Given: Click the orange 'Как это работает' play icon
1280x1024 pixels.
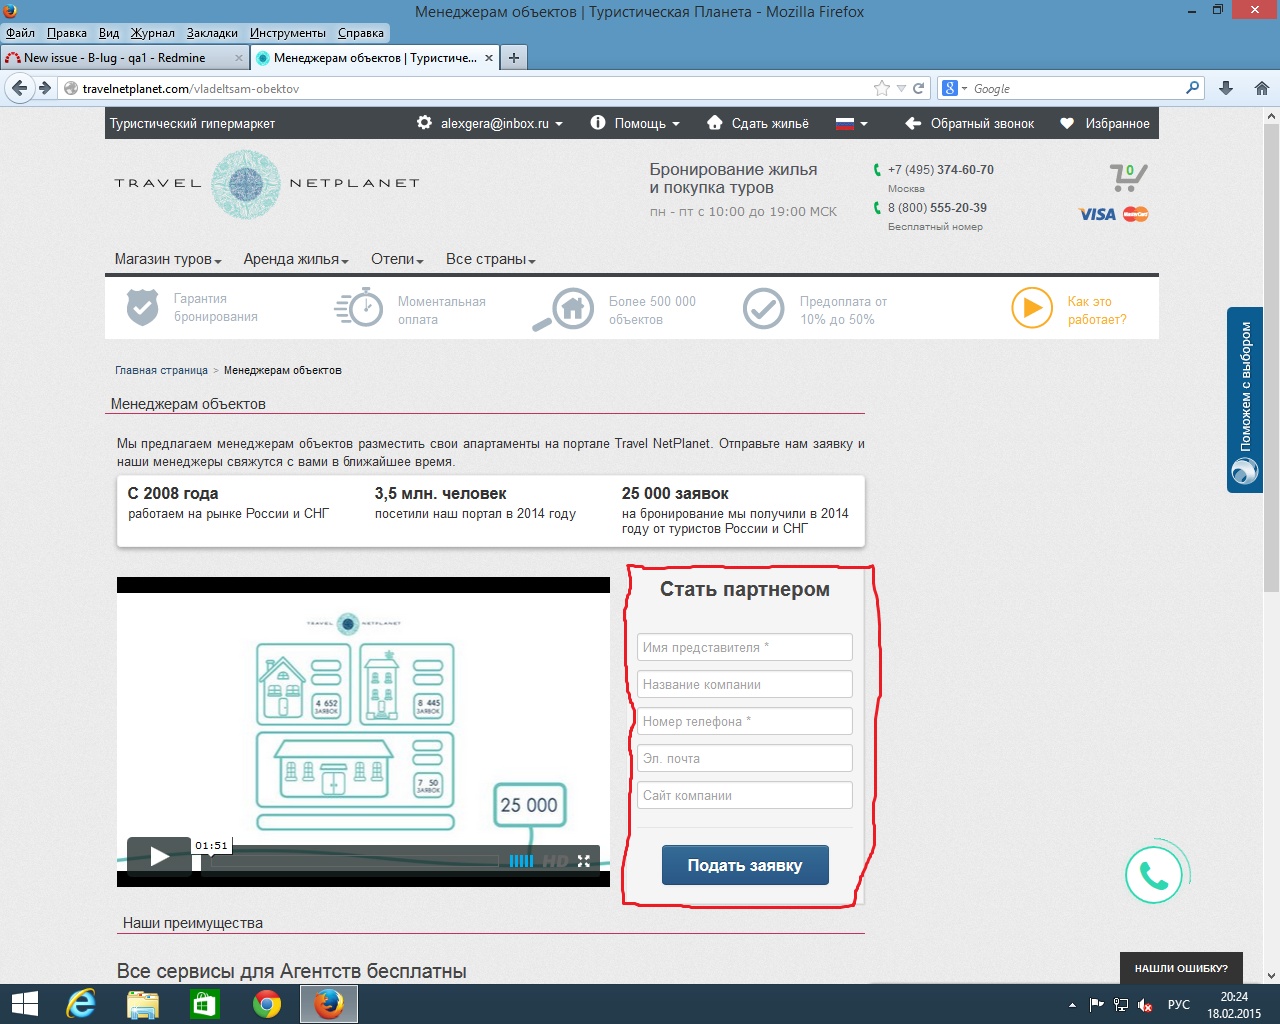Looking at the screenshot, I should 1031,308.
